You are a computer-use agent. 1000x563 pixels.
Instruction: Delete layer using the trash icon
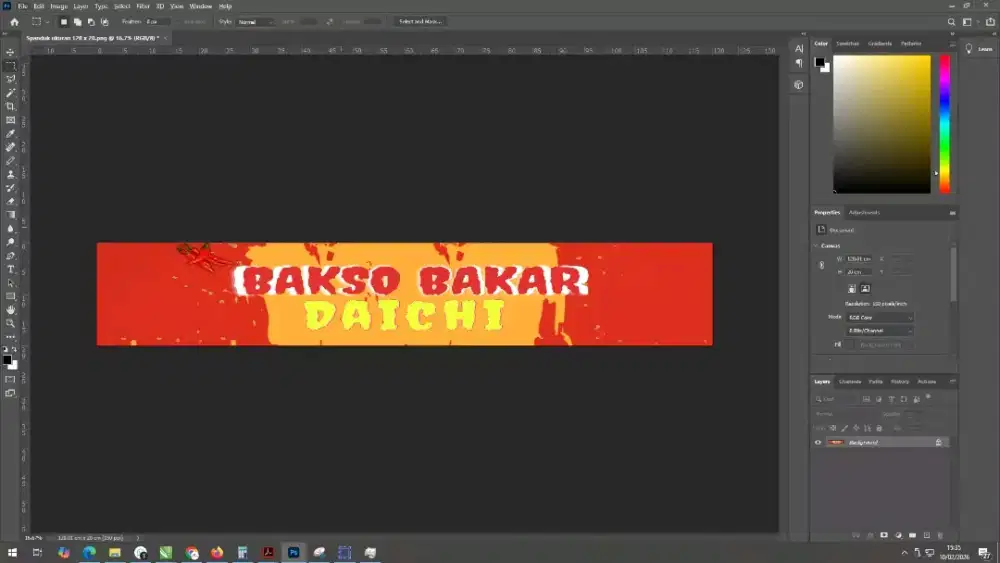coord(940,536)
